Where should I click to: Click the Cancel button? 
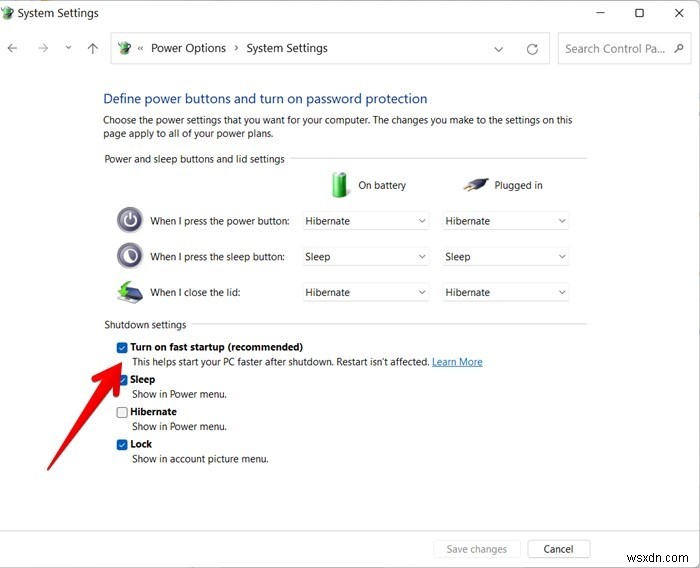click(x=558, y=549)
